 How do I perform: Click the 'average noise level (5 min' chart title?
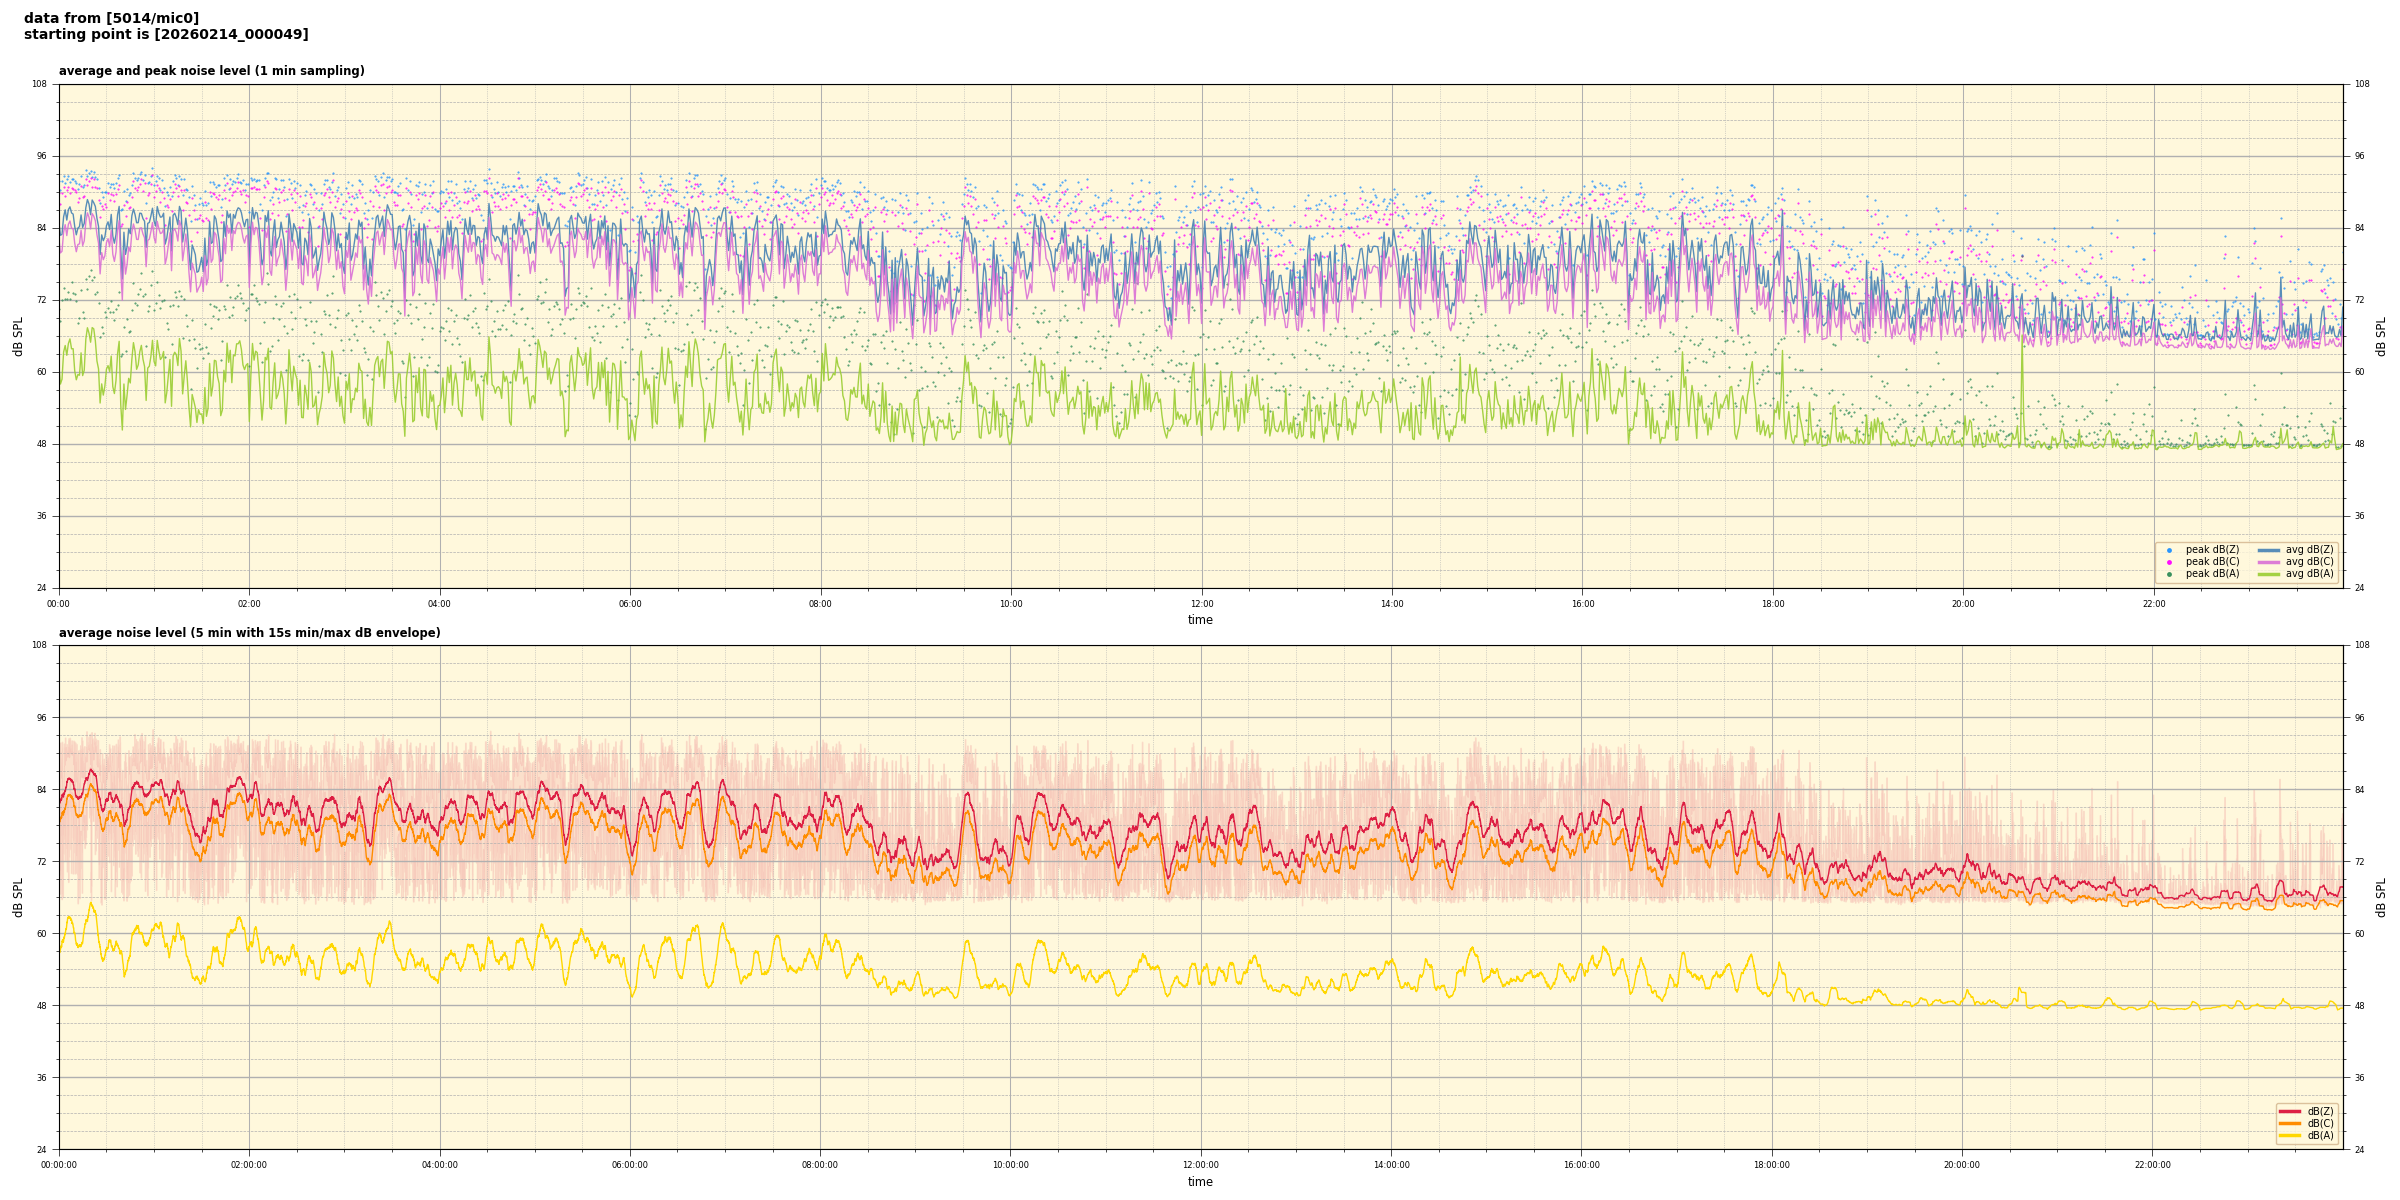point(249,633)
